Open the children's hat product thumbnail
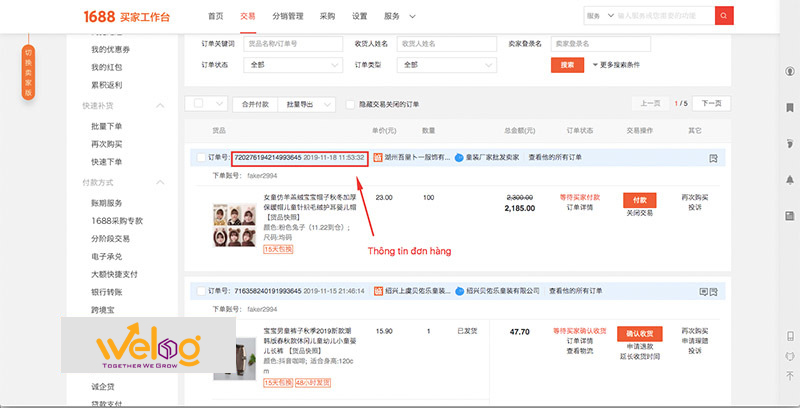 click(234, 225)
